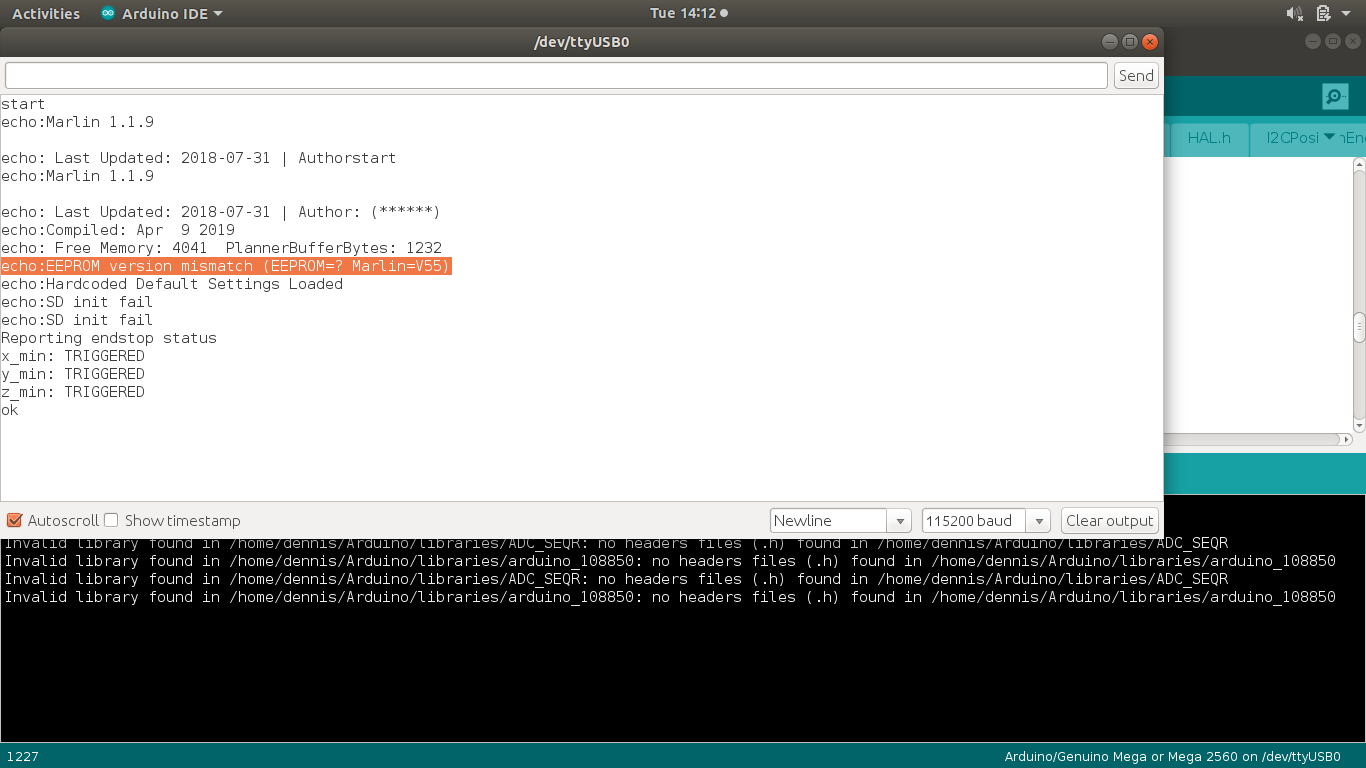Image resolution: width=1366 pixels, height=768 pixels.
Task: Focus the serial command input field
Action: pyautogui.click(x=556, y=75)
